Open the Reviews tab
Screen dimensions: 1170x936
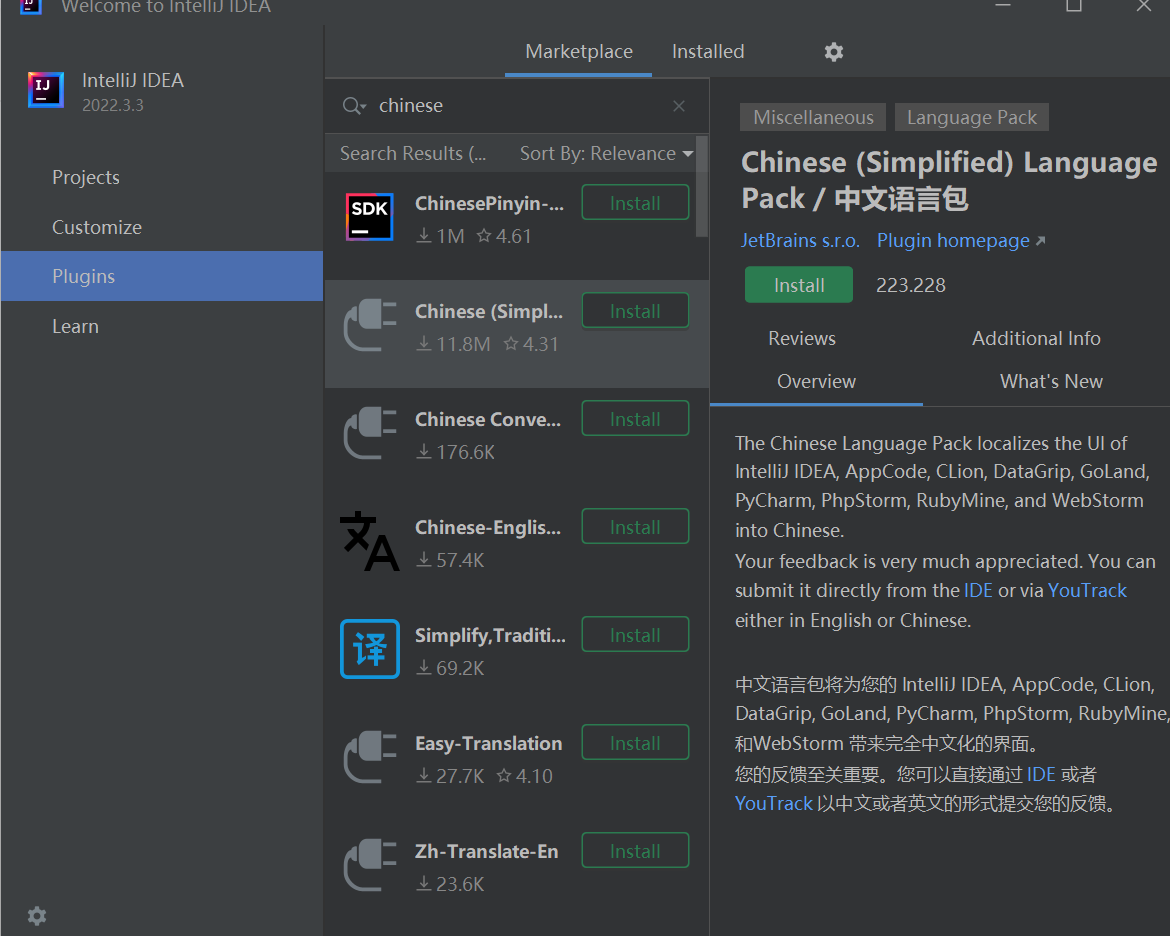801,338
